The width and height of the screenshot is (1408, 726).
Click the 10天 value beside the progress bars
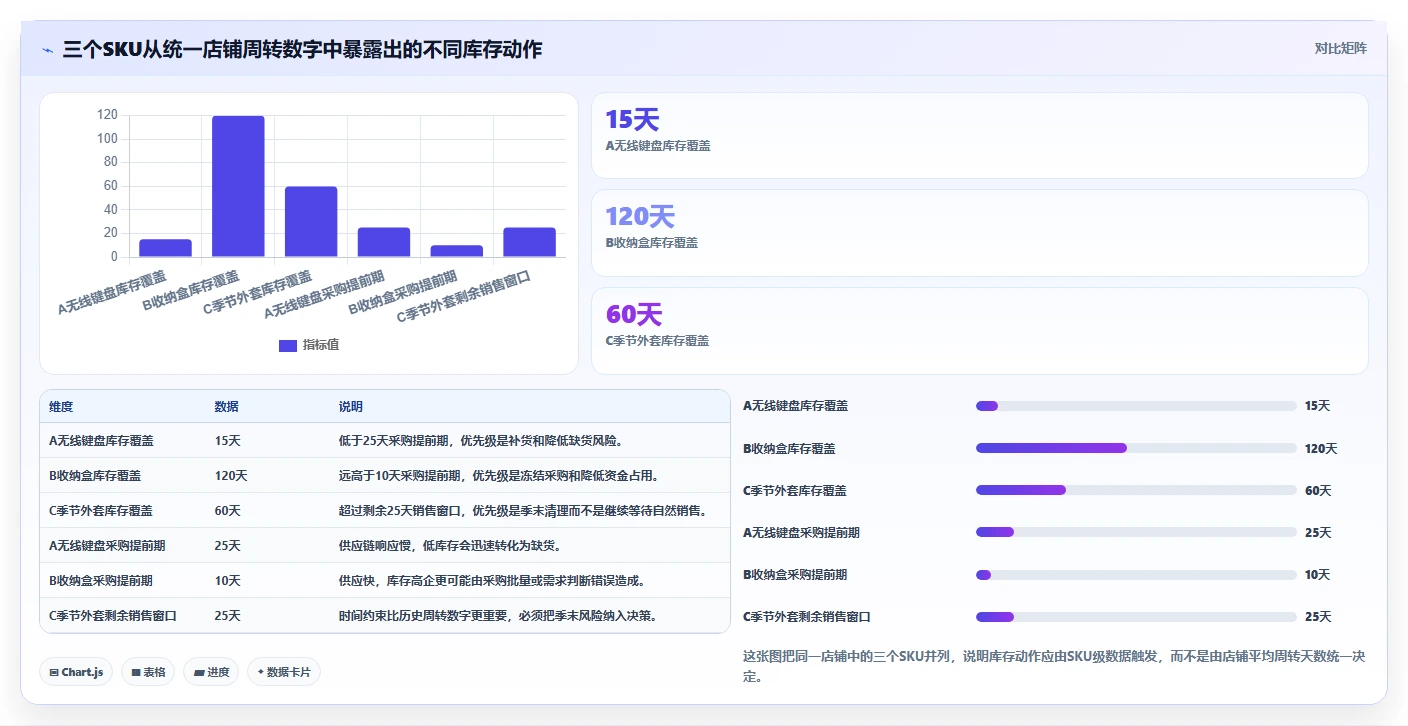pos(1318,574)
